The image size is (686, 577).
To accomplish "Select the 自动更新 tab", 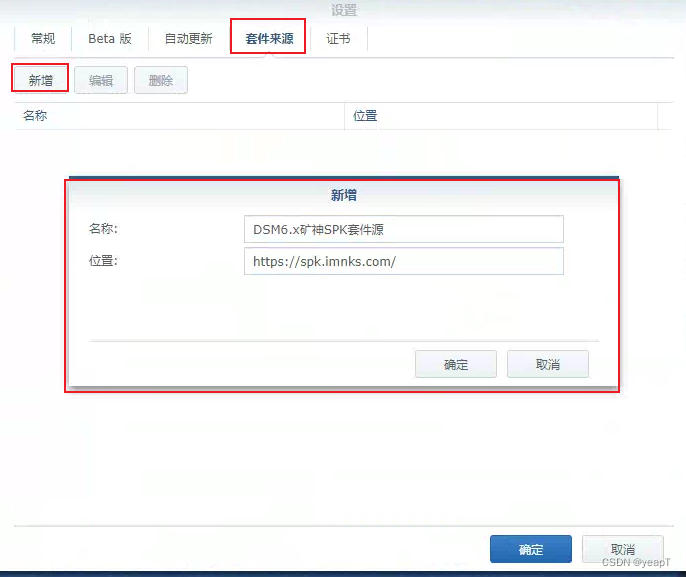I will (x=189, y=38).
